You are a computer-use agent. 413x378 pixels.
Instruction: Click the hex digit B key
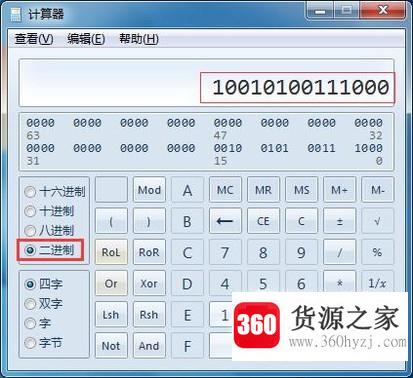187,221
